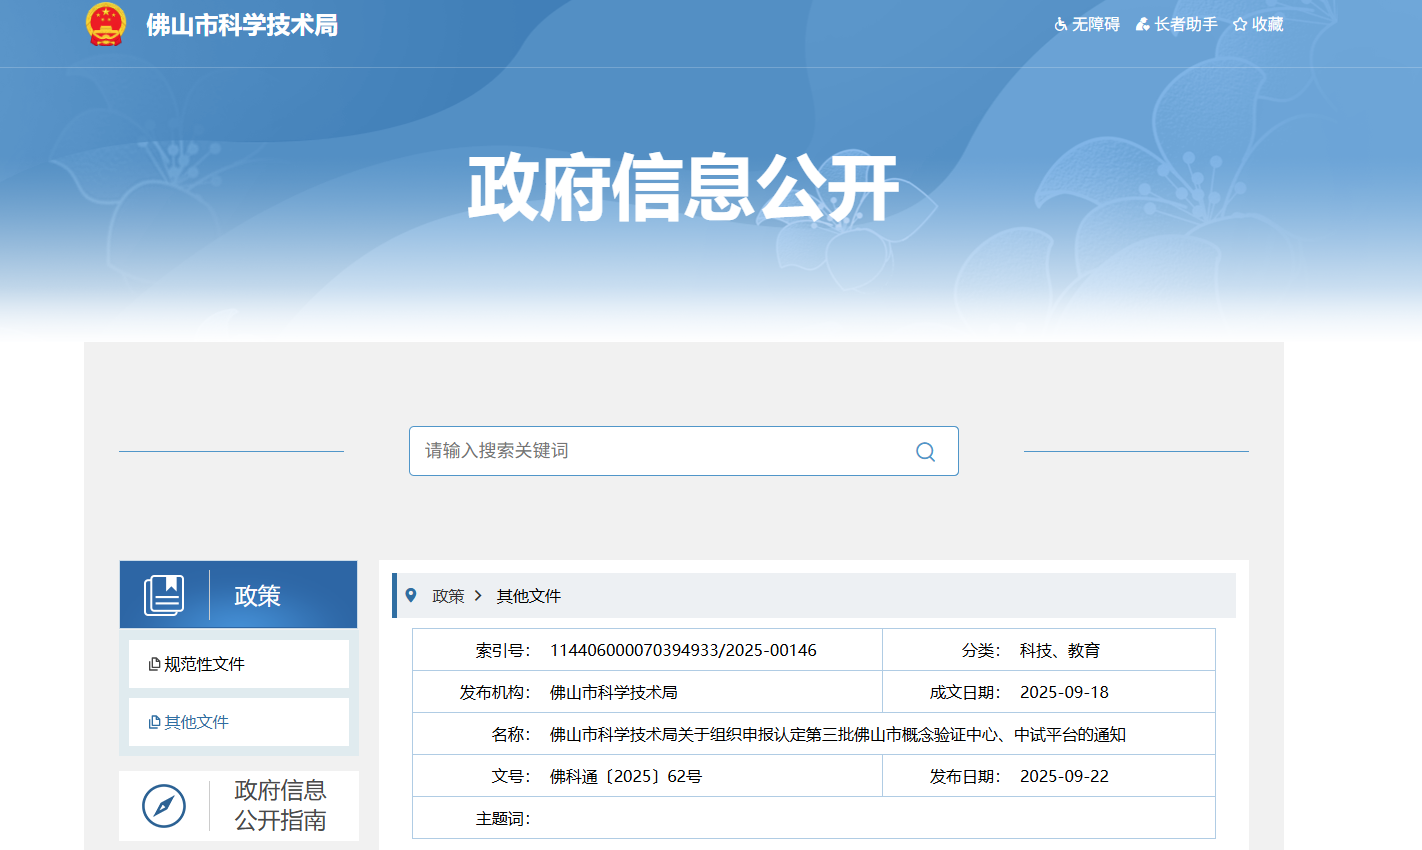Open 政府信息公开指南 section

click(x=280, y=805)
